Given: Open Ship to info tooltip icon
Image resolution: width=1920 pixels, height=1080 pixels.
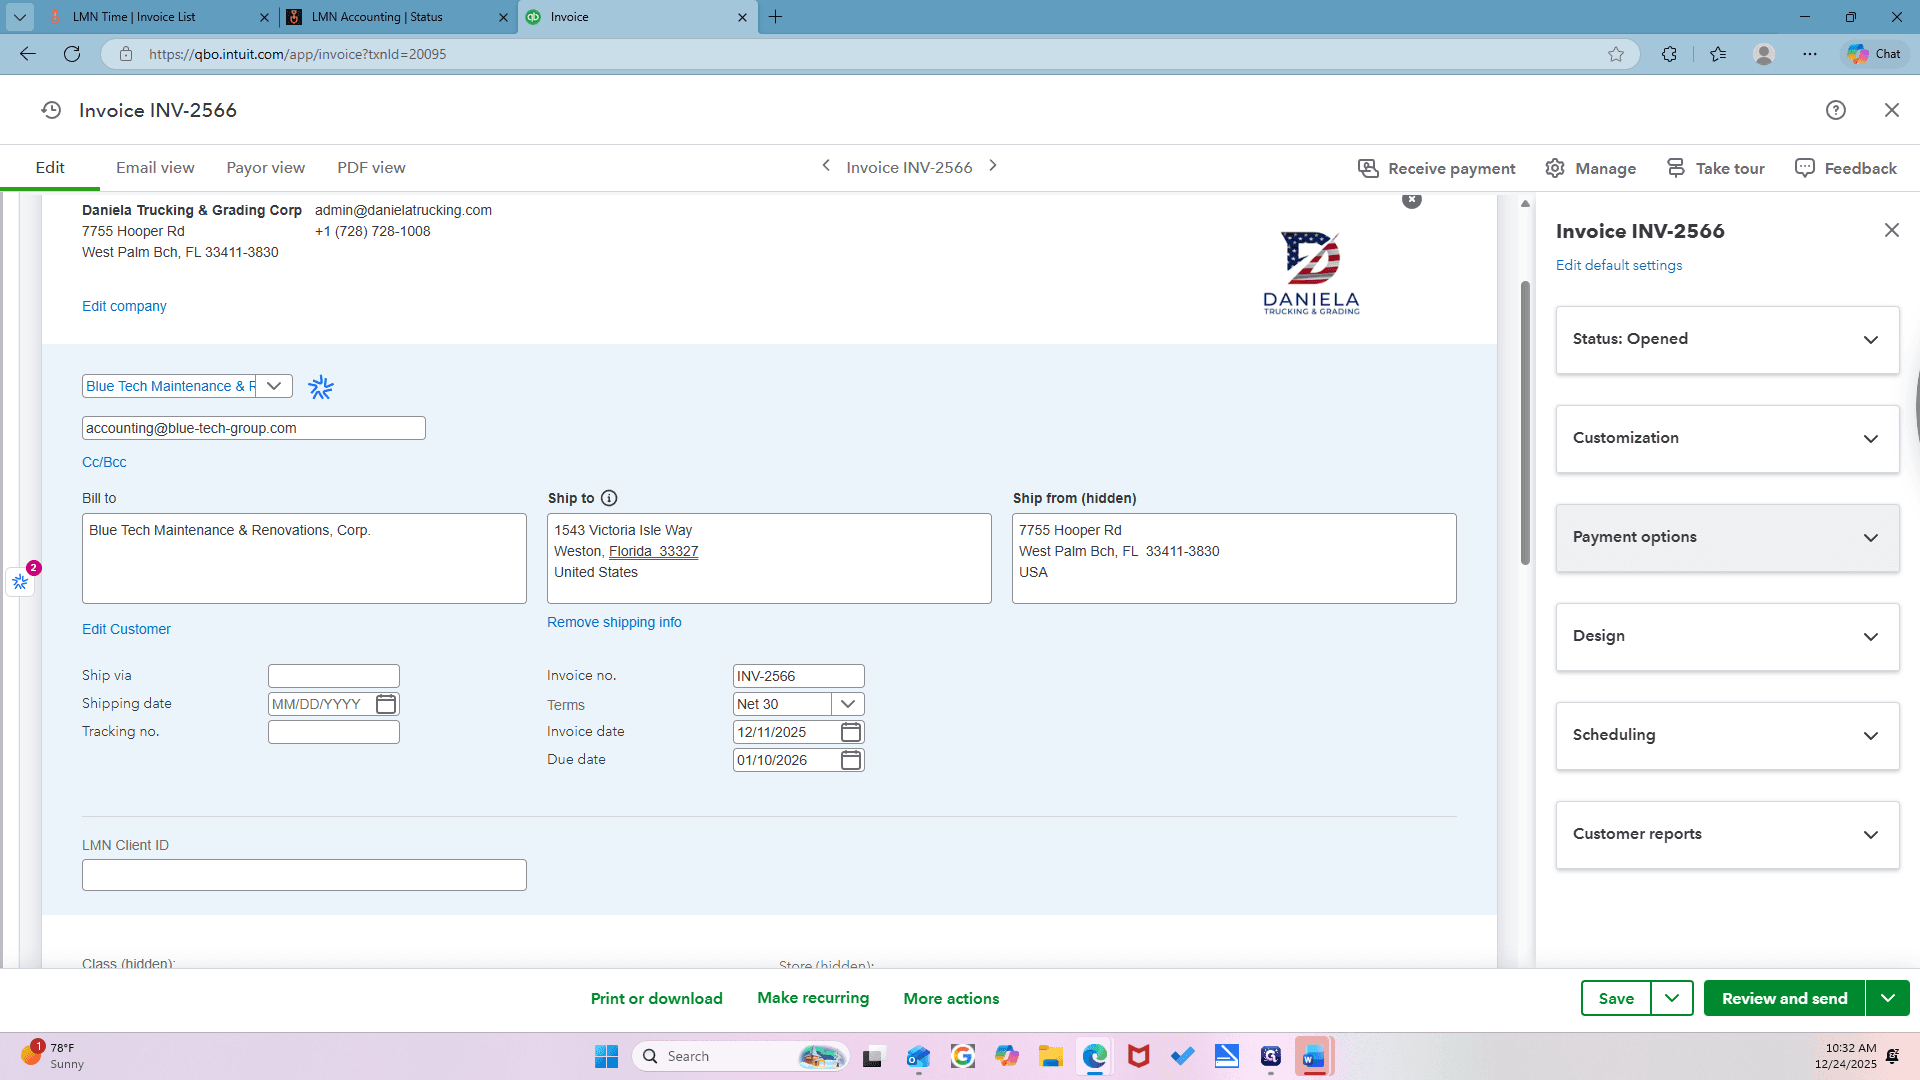Looking at the screenshot, I should [x=609, y=498].
